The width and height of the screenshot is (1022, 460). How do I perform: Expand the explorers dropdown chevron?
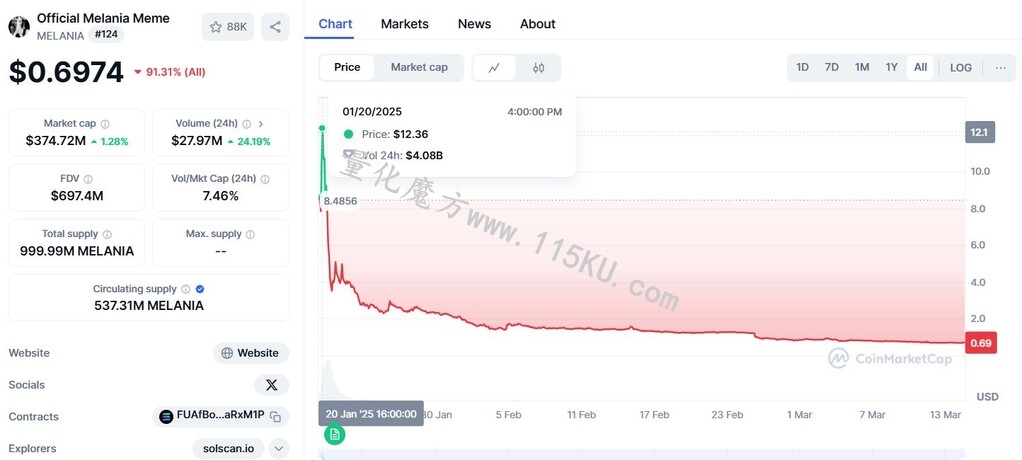click(278, 448)
